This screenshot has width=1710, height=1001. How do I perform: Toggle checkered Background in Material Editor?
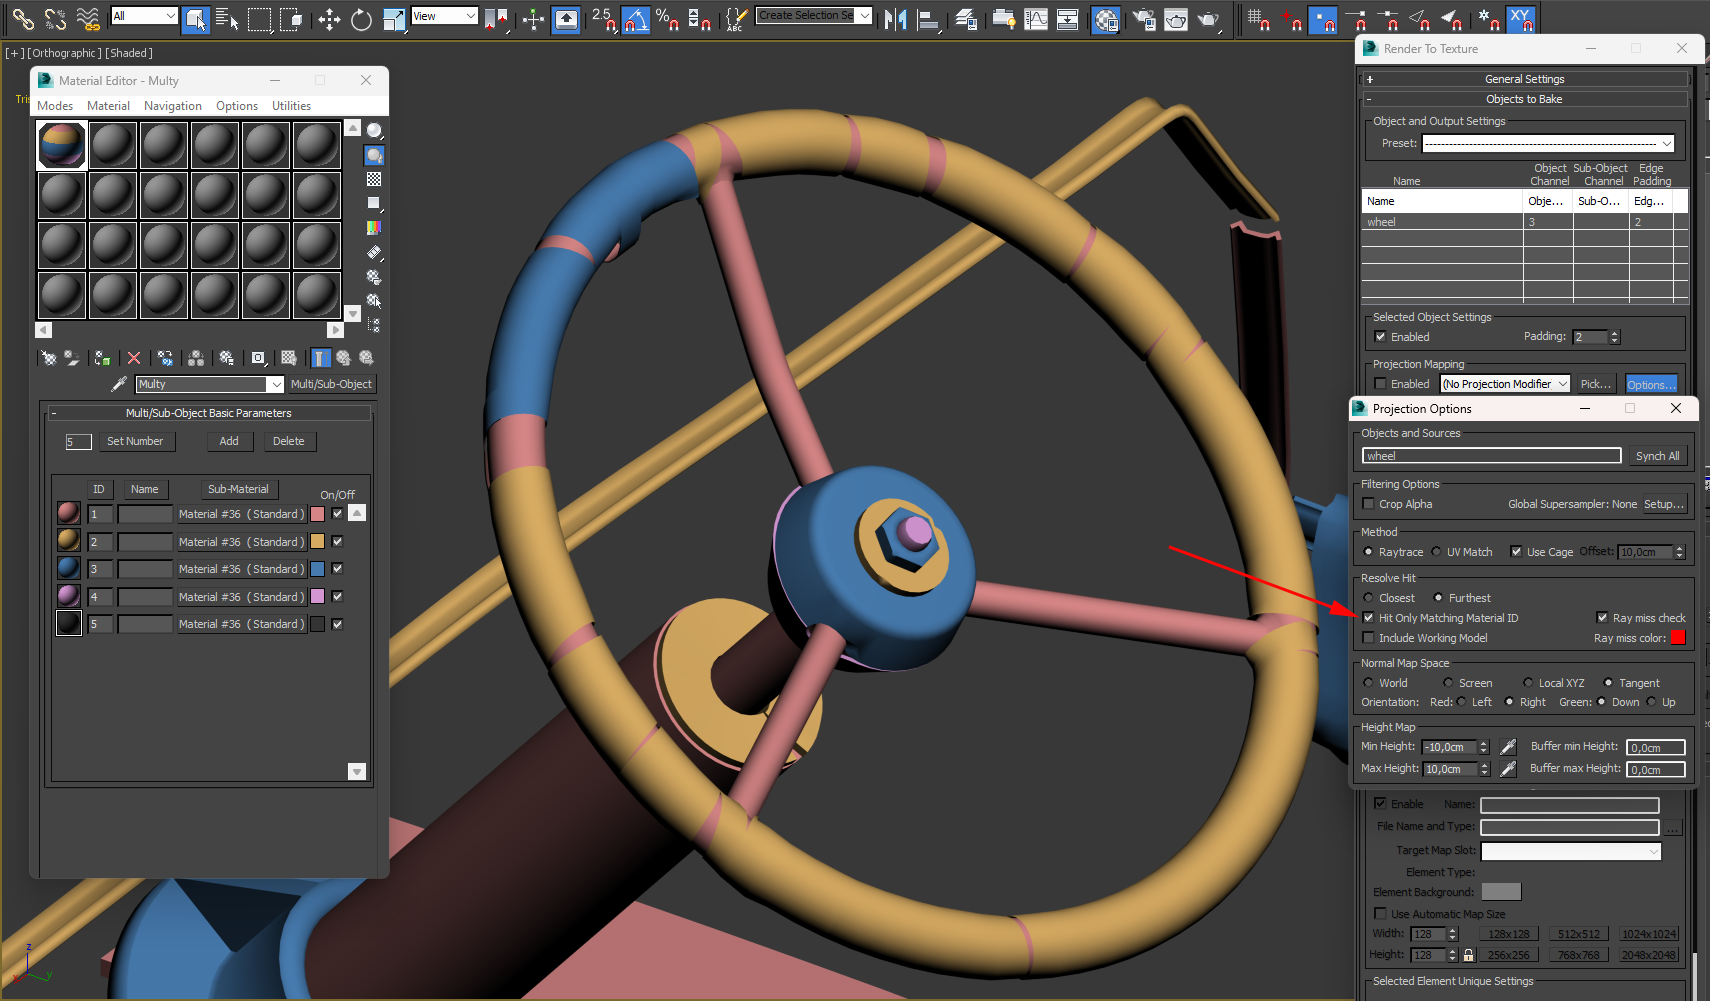pos(374,179)
